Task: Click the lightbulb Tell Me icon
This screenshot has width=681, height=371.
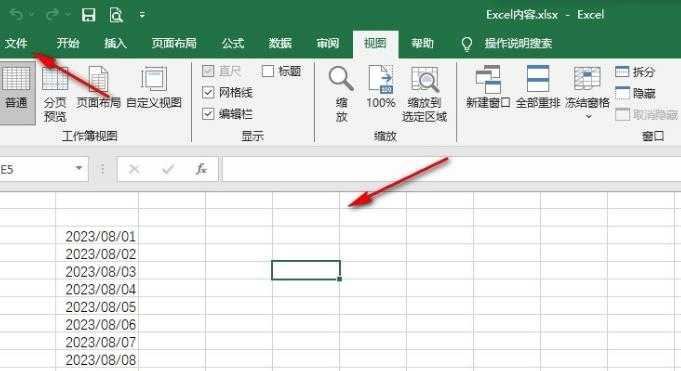Action: pos(467,44)
